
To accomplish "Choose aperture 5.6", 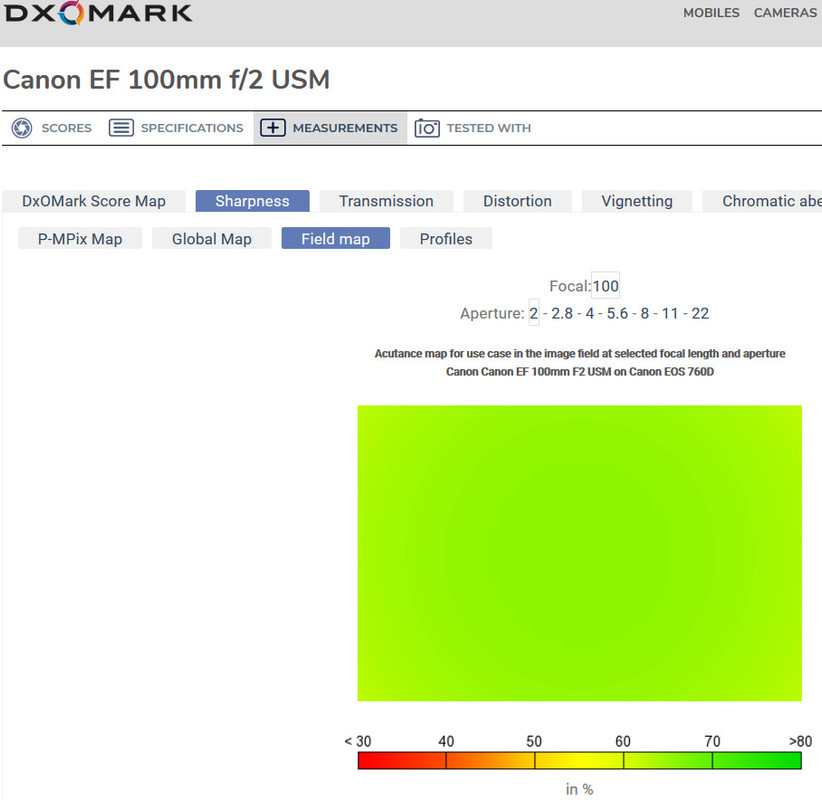I will pos(618,313).
